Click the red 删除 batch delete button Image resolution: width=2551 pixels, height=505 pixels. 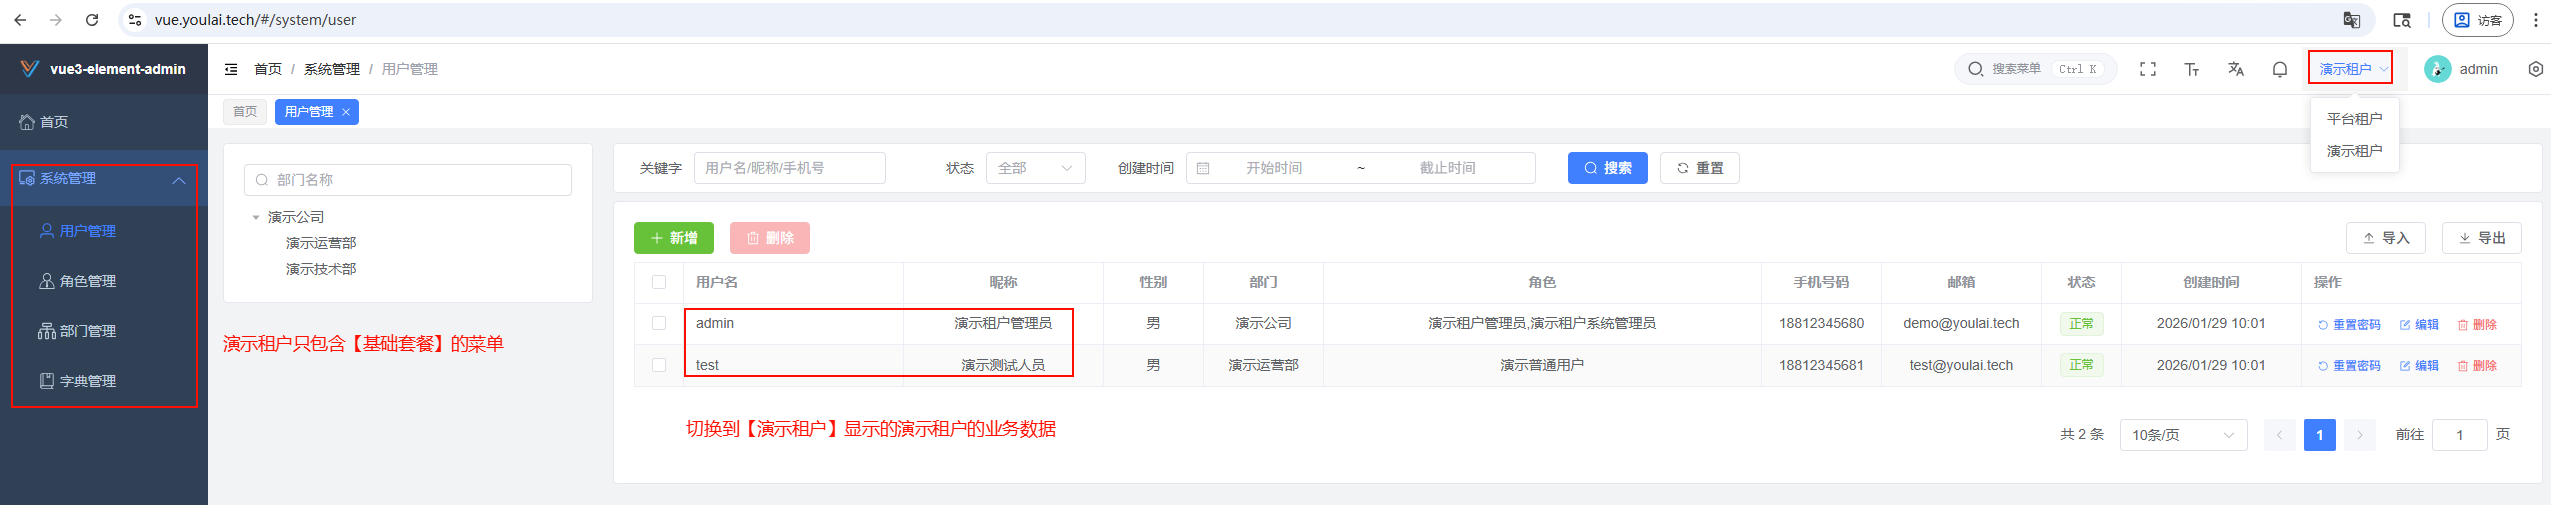pyautogui.click(x=770, y=238)
